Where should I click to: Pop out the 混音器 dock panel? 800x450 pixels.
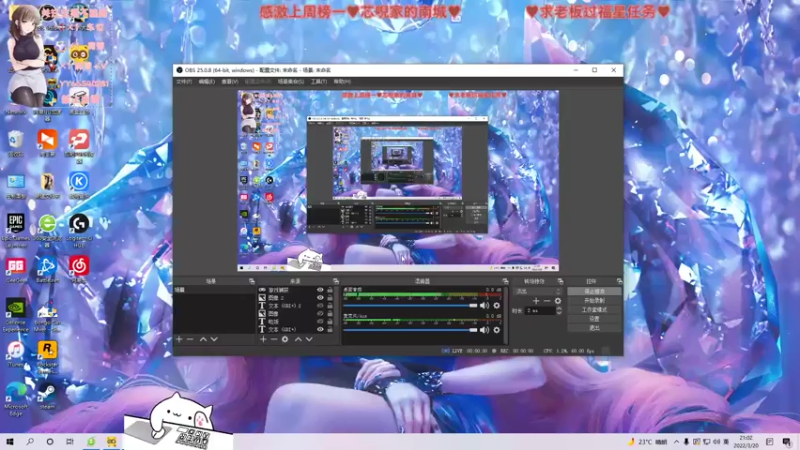505,281
